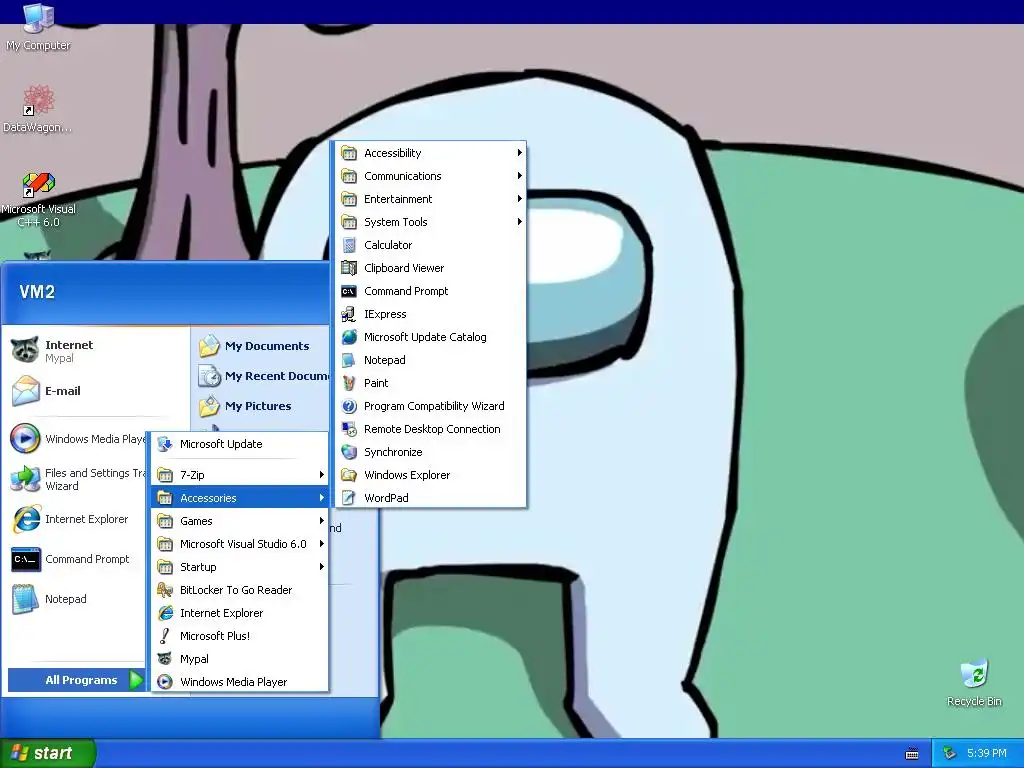Viewport: 1024px width, 768px height.
Task: Open Files and Settings Transfer Wizard
Action: click(x=77, y=479)
